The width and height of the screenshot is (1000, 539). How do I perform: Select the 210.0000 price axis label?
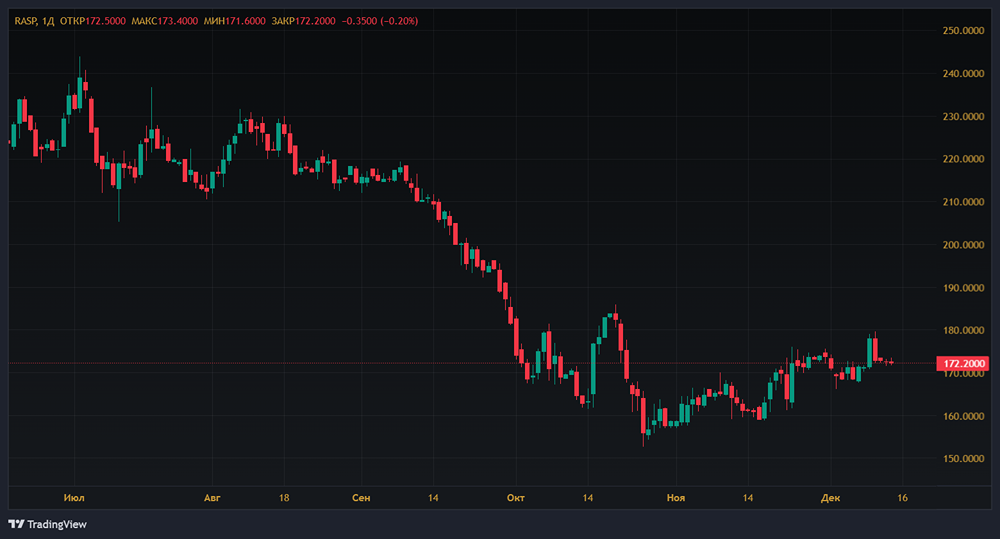click(963, 202)
